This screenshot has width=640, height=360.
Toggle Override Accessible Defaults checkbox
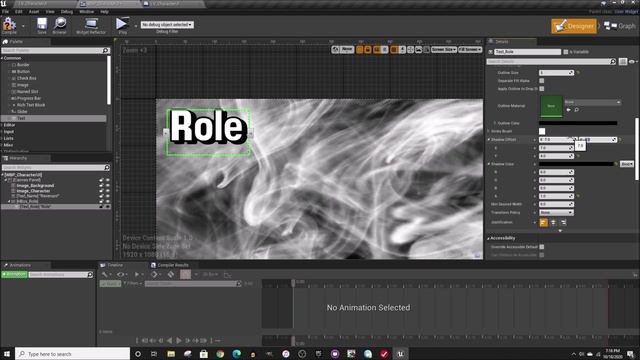click(542, 247)
